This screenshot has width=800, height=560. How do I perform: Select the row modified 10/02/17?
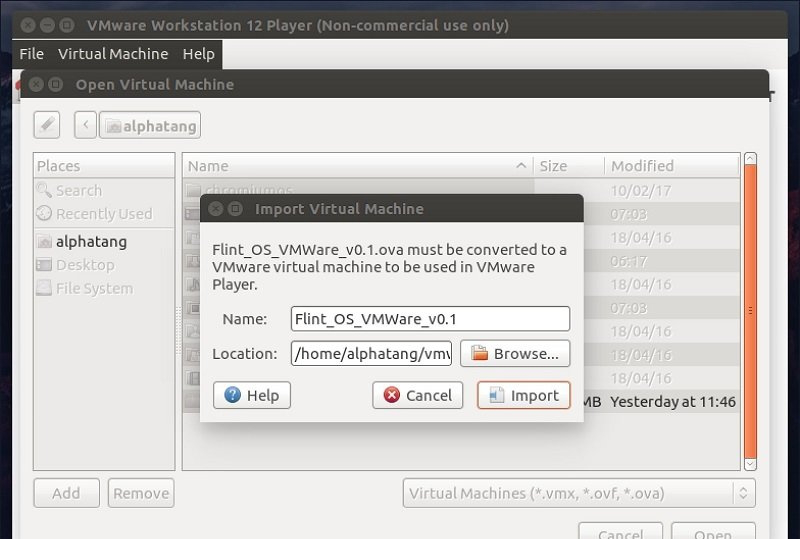click(x=461, y=190)
